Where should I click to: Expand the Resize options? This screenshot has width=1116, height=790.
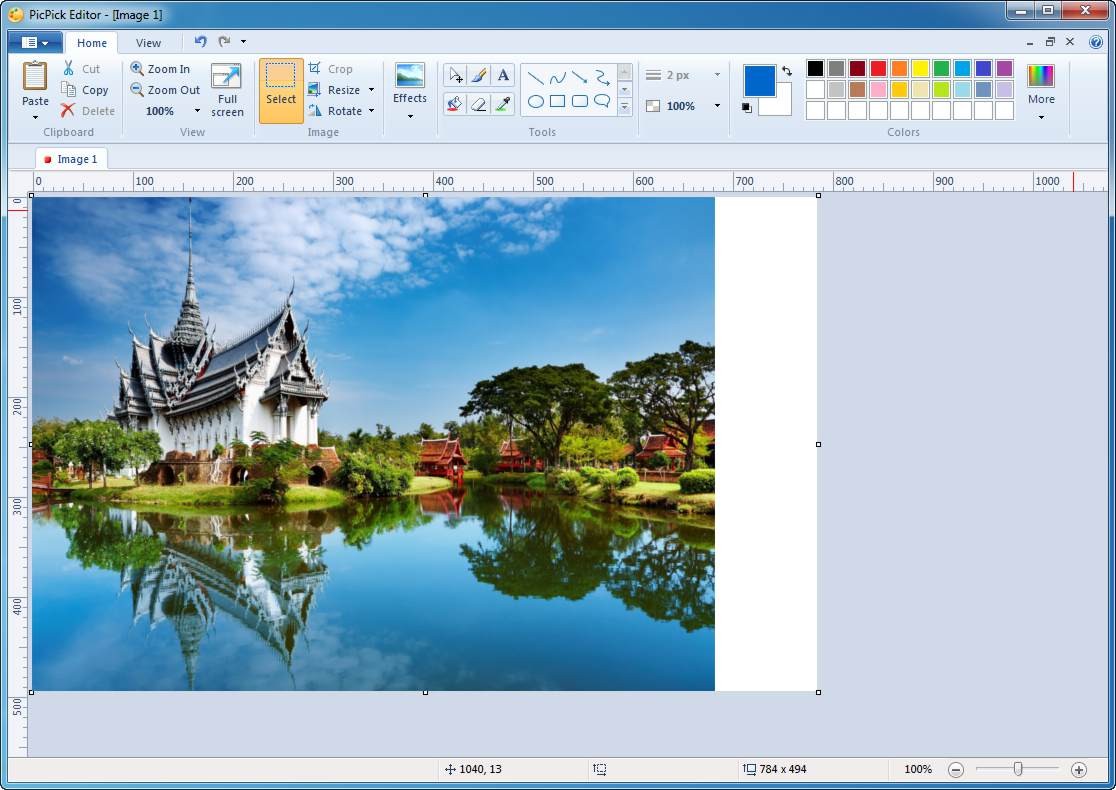370,89
